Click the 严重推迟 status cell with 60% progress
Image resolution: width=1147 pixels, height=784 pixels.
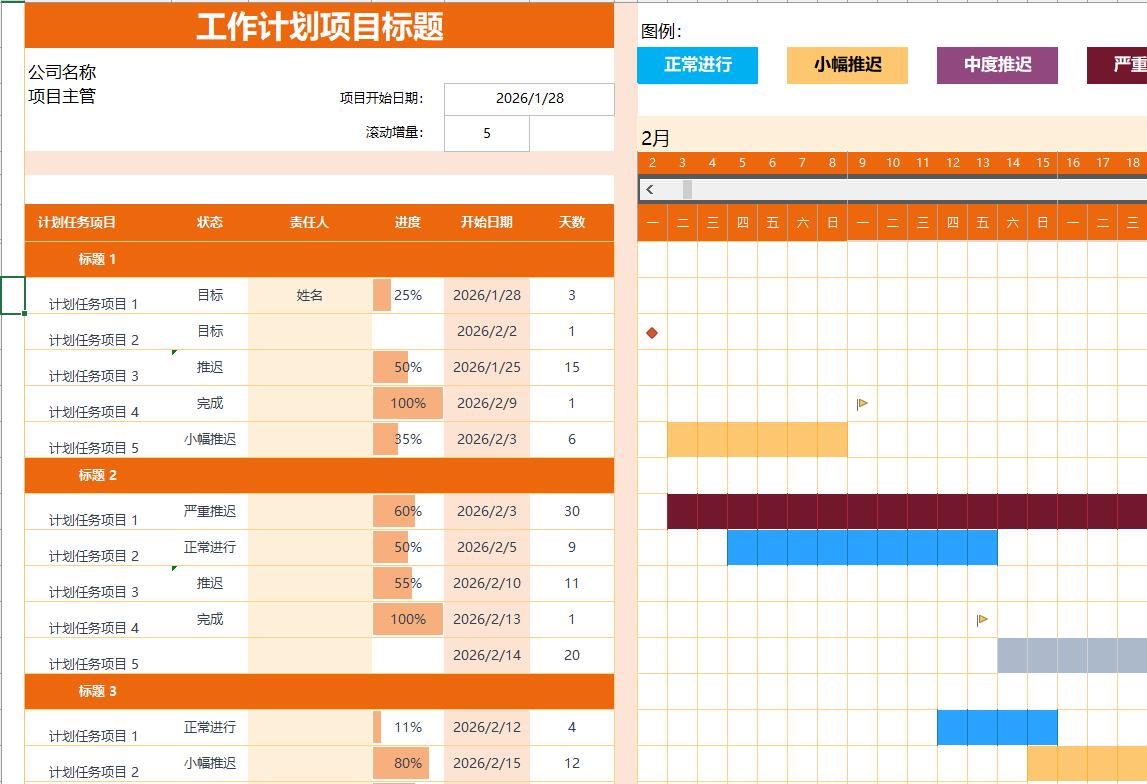tap(210, 511)
